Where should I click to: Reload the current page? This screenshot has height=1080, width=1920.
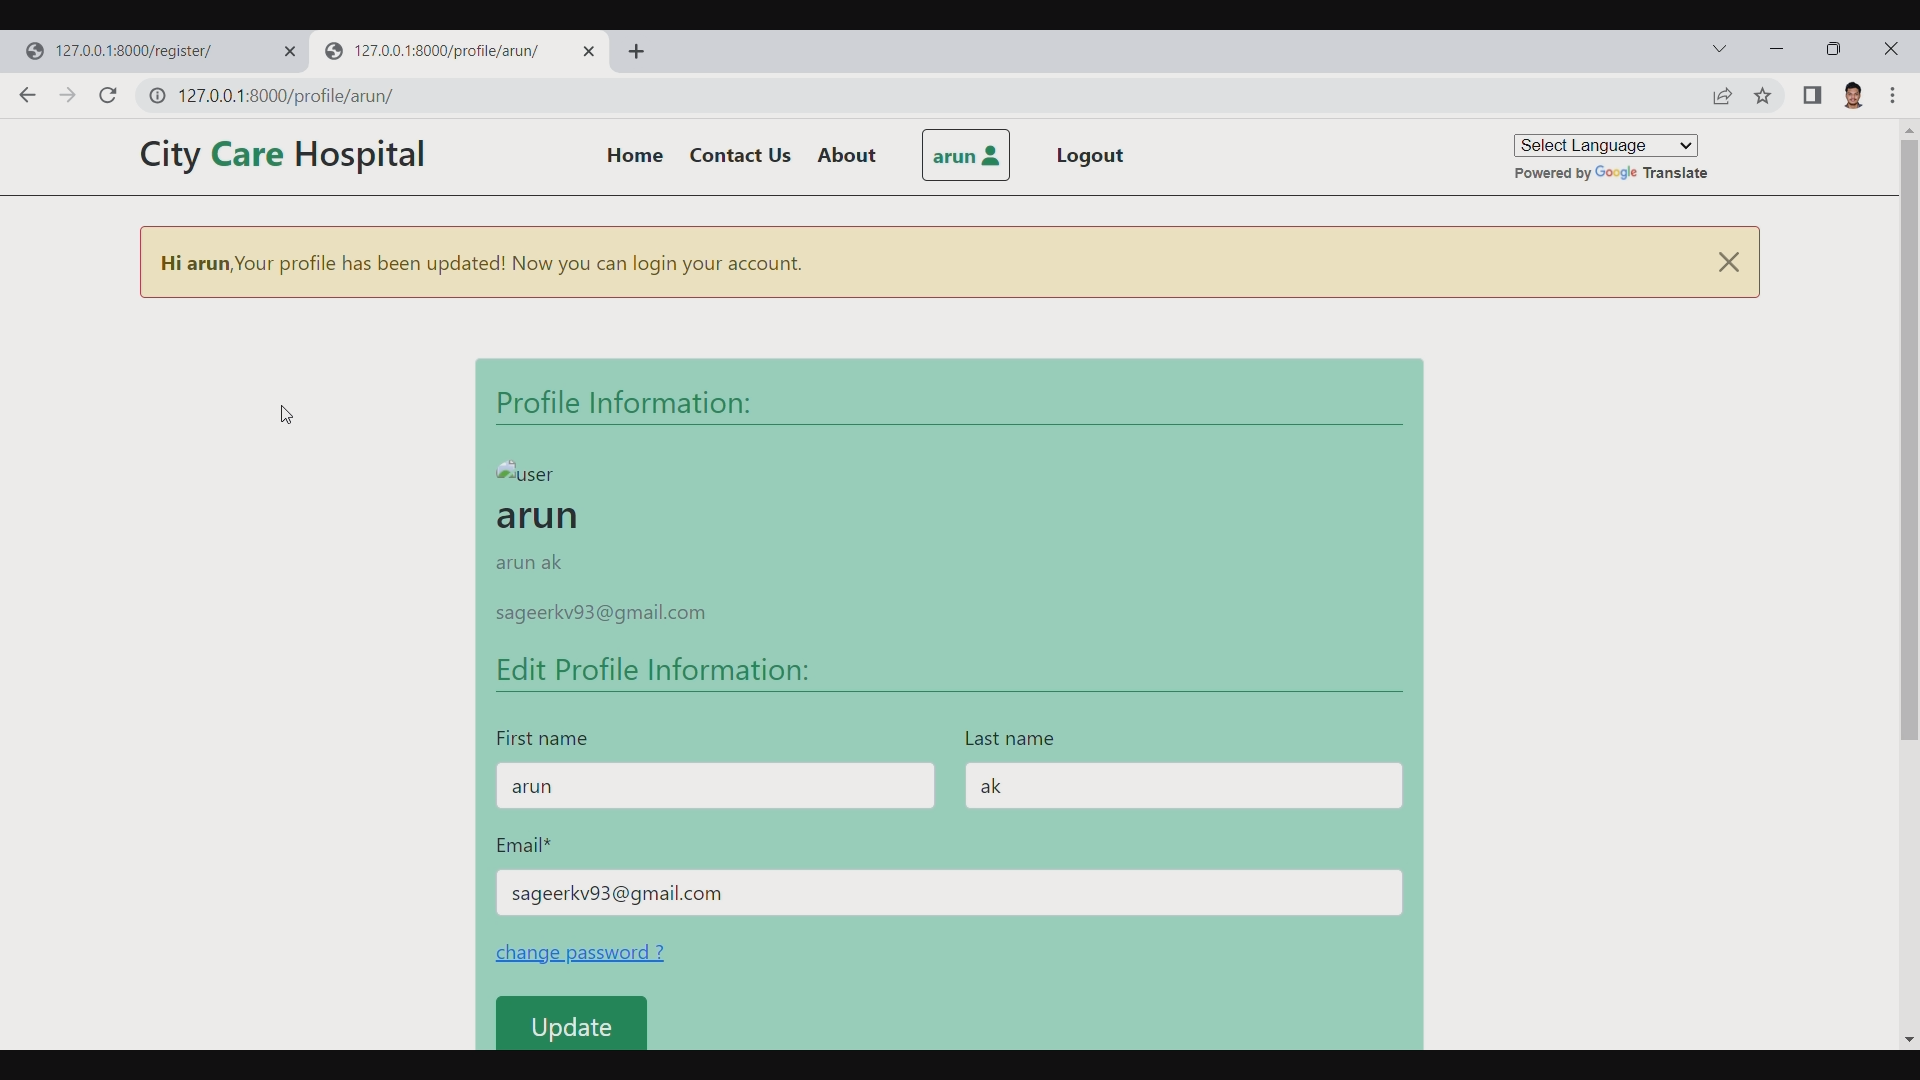coord(107,95)
